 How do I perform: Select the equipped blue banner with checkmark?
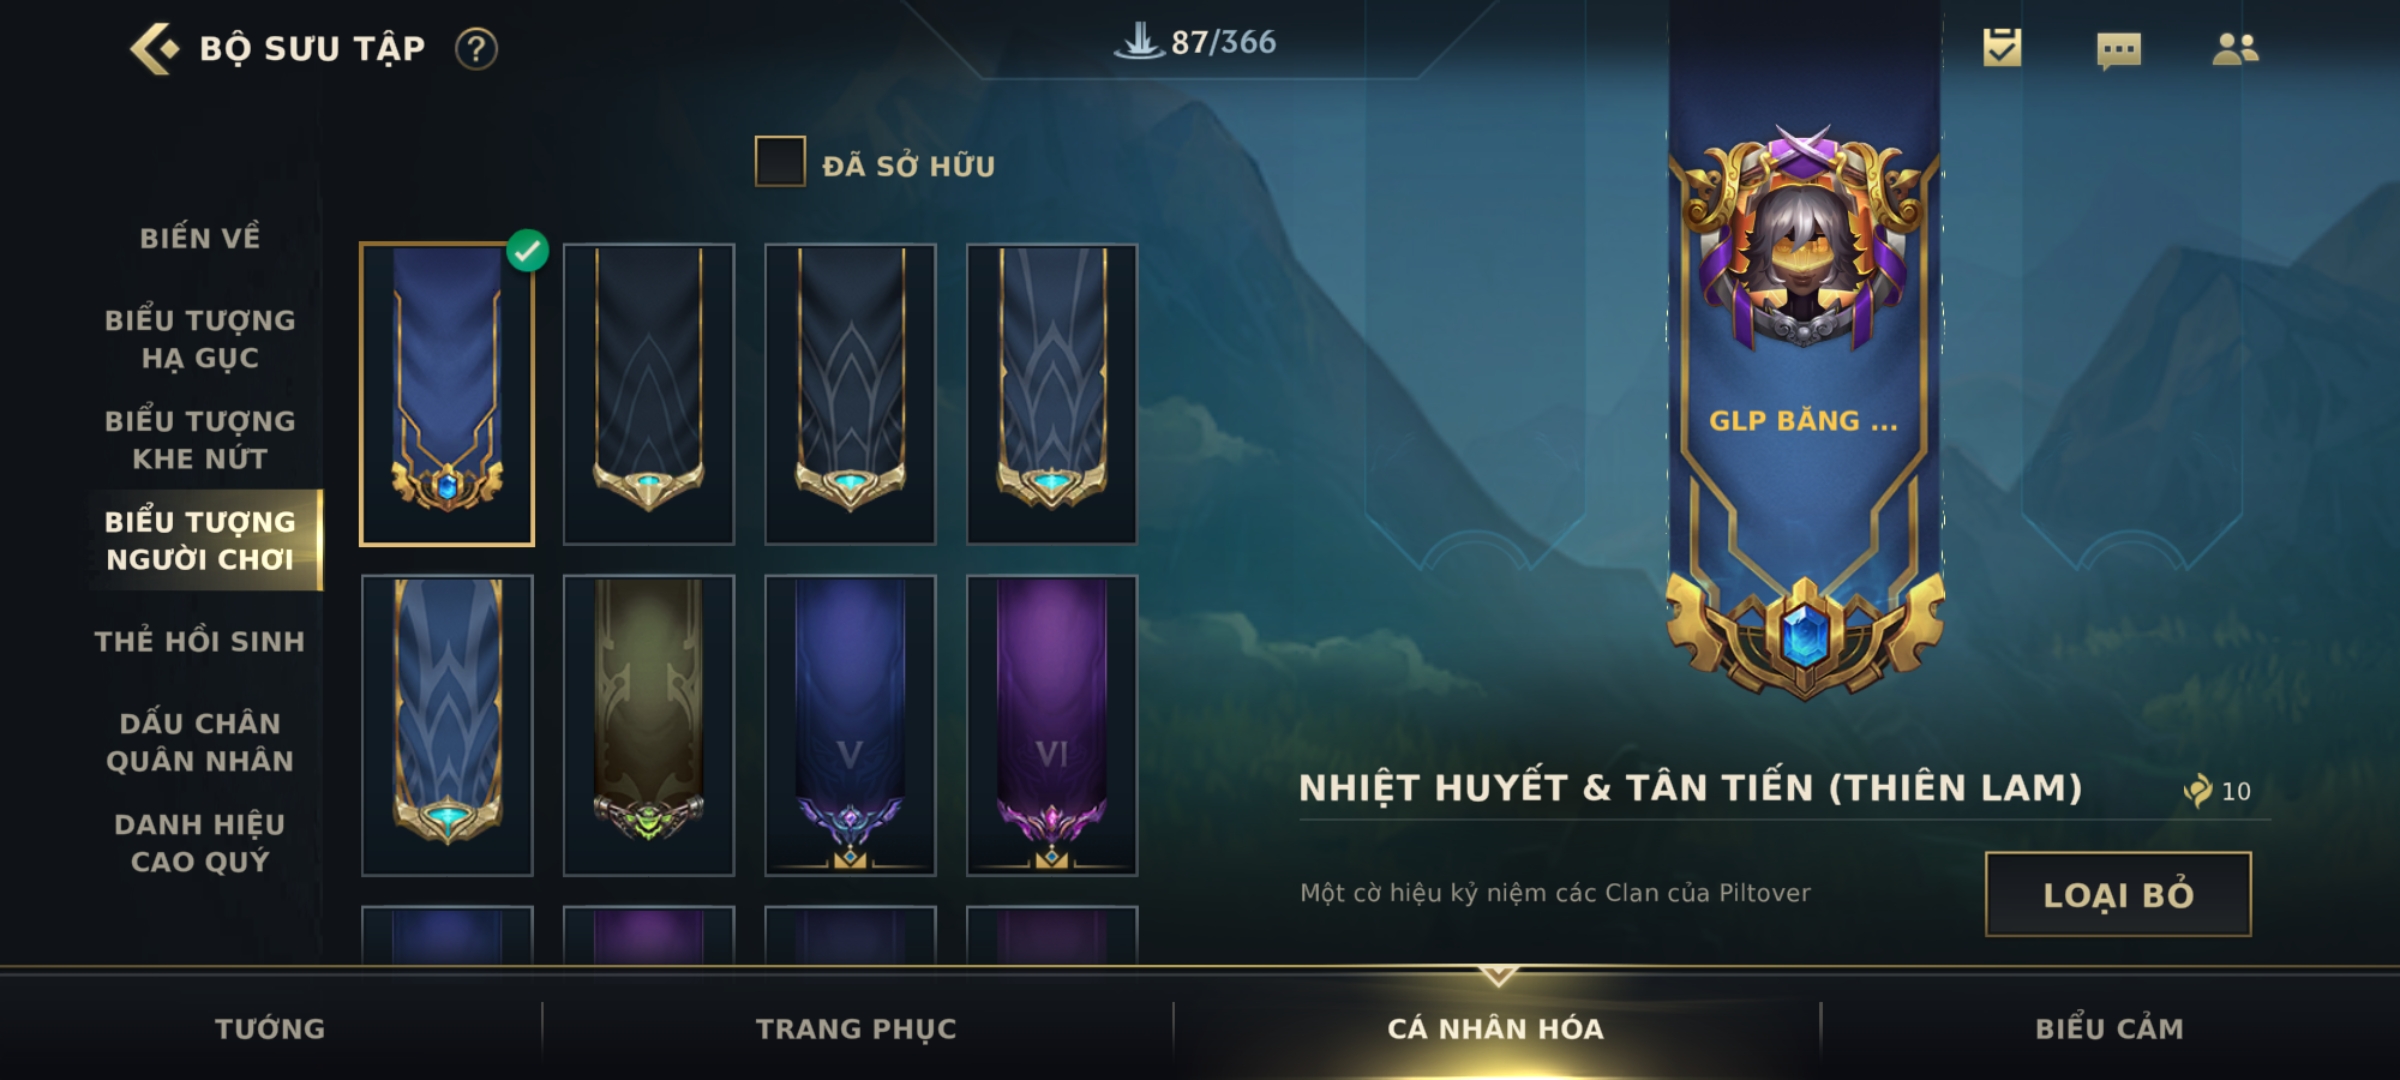447,394
